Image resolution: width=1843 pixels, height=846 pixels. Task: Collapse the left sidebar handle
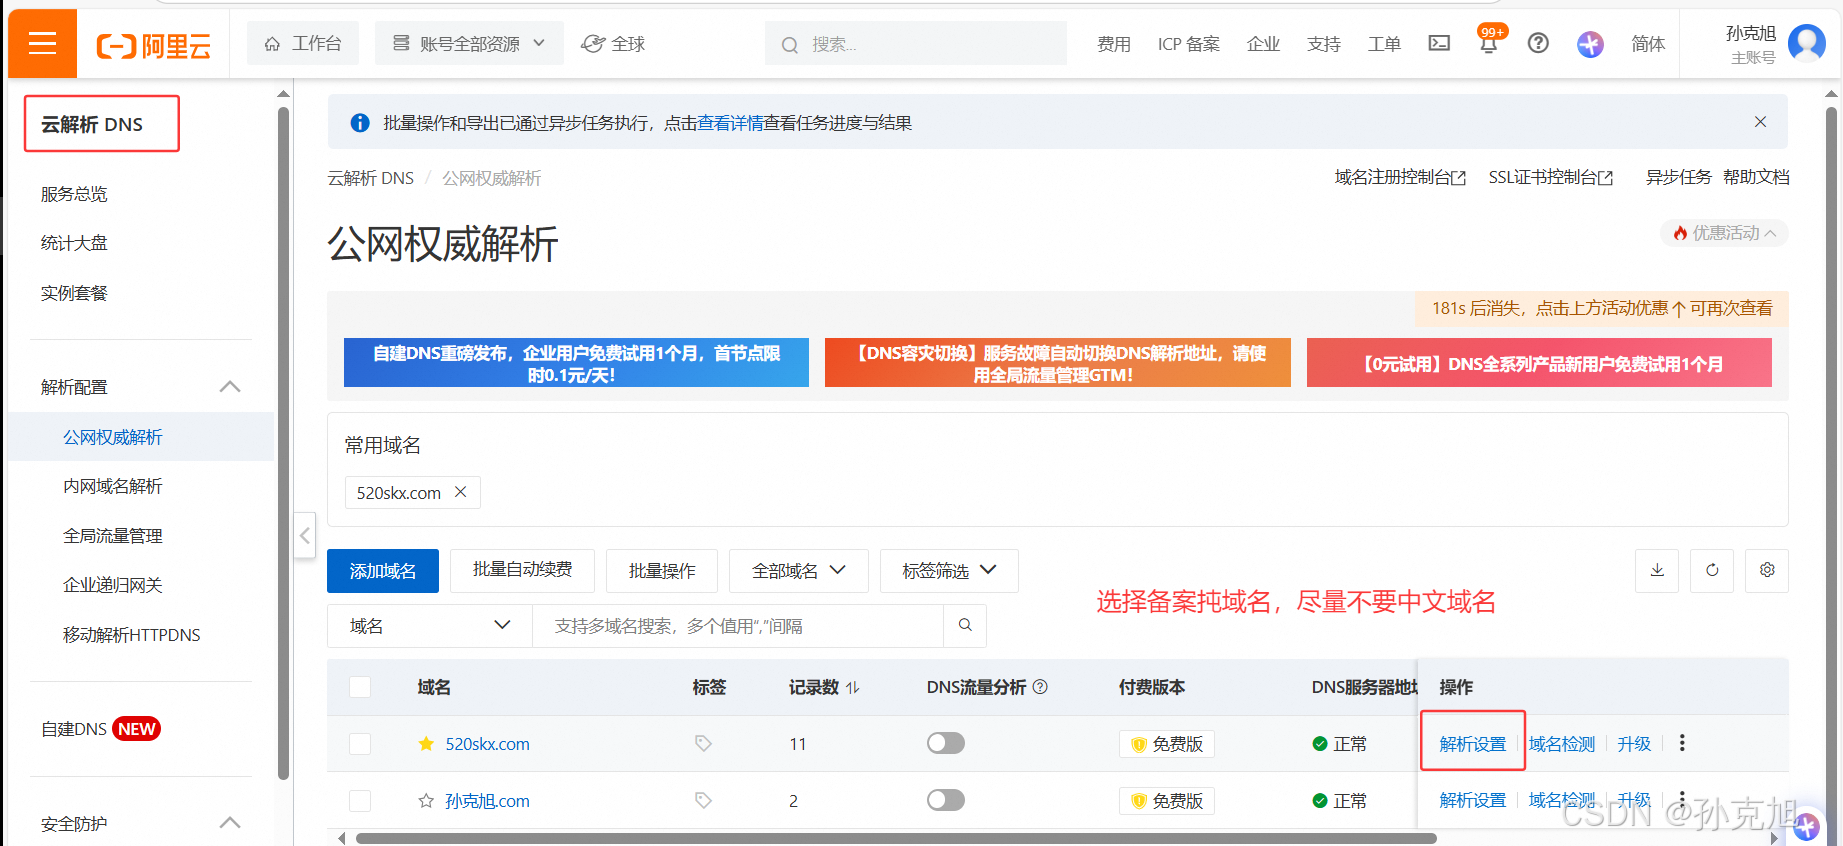click(x=305, y=536)
